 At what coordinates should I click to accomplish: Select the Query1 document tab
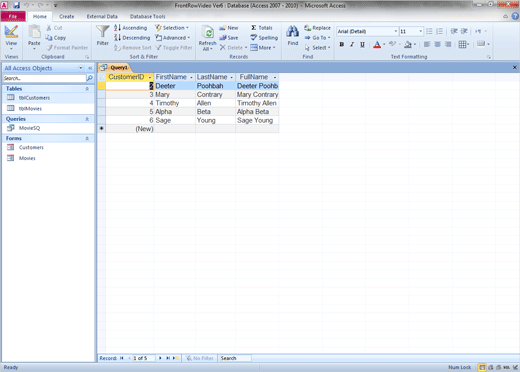115,68
